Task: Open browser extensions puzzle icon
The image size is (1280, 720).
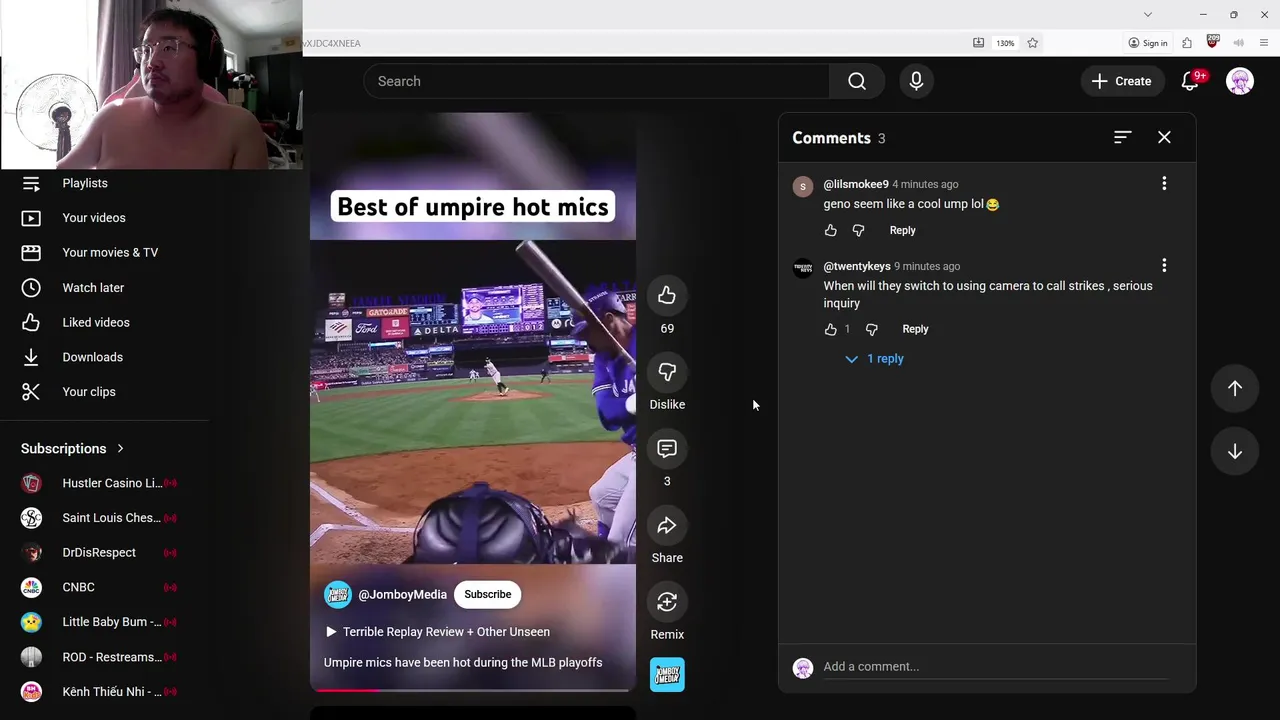Action: 1187,43
